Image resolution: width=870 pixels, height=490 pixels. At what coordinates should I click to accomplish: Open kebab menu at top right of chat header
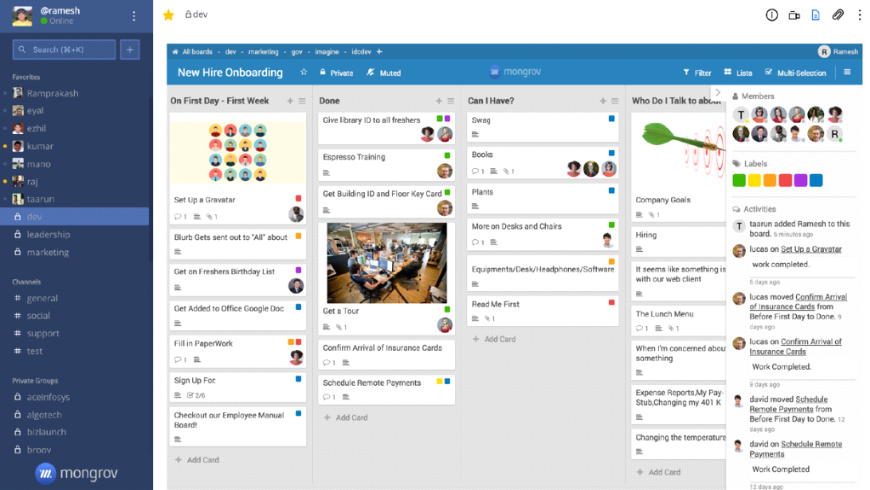tap(859, 15)
